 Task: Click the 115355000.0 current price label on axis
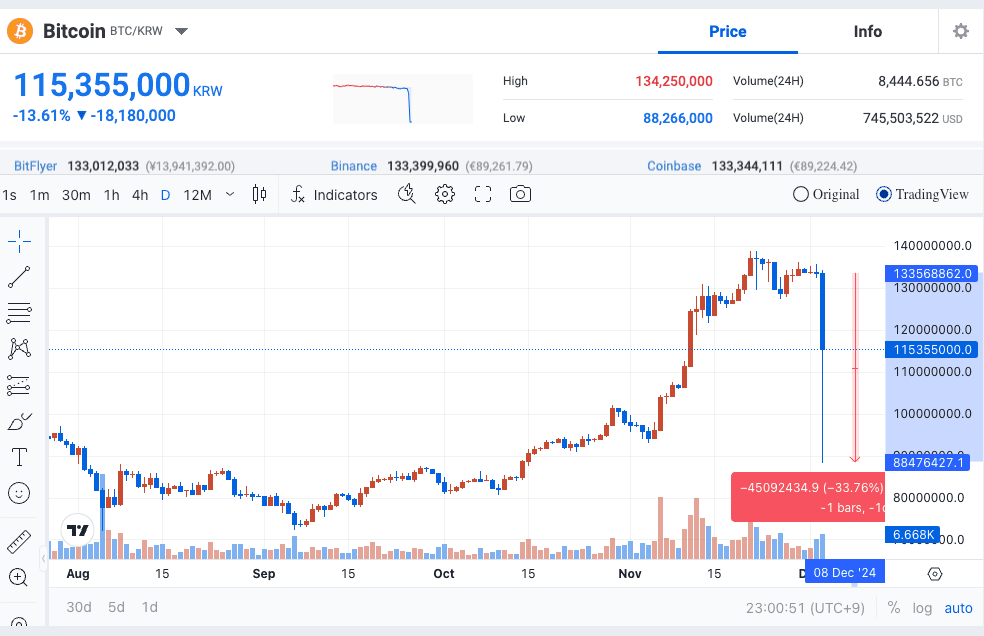(x=931, y=350)
